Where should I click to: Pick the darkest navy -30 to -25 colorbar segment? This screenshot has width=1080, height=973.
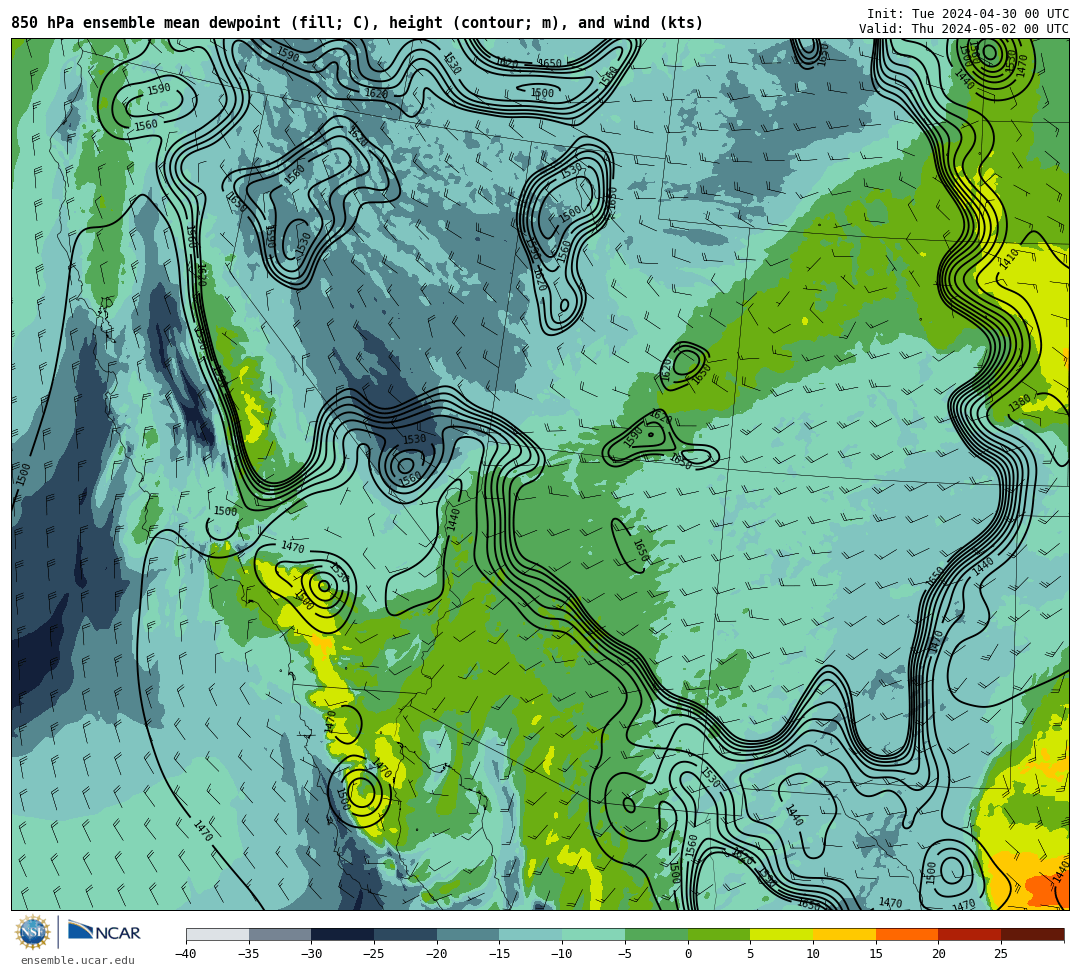tap(343, 934)
